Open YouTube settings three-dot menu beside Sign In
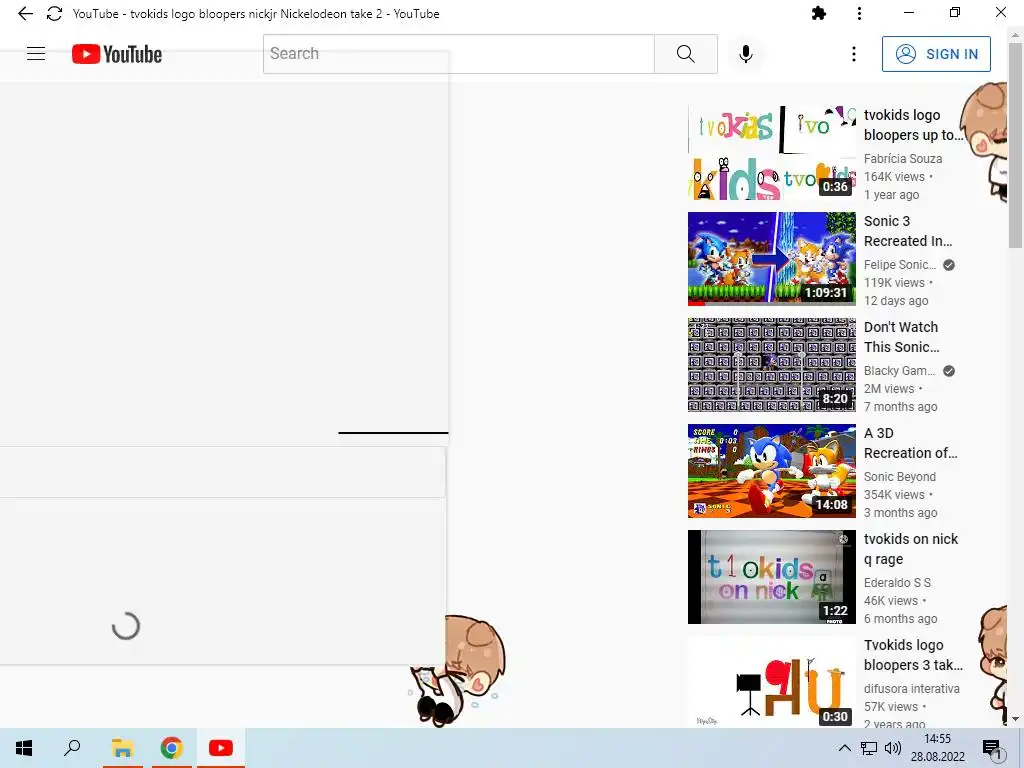The image size is (1024, 768). click(854, 54)
